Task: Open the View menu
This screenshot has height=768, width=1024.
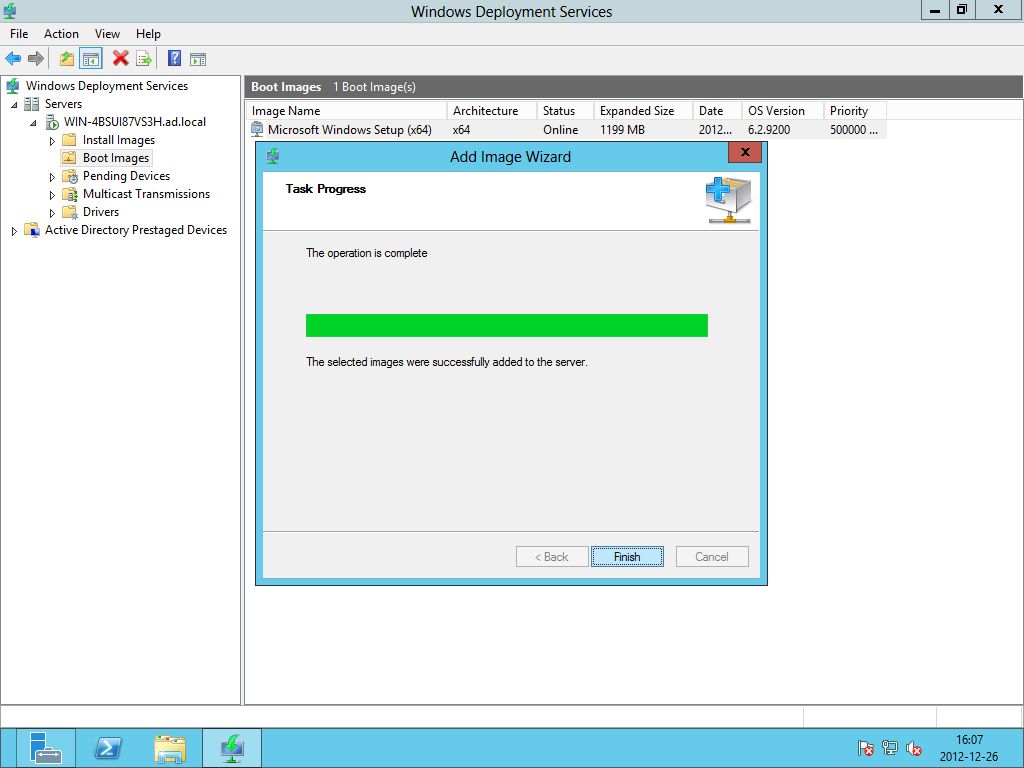Action: click(x=107, y=34)
